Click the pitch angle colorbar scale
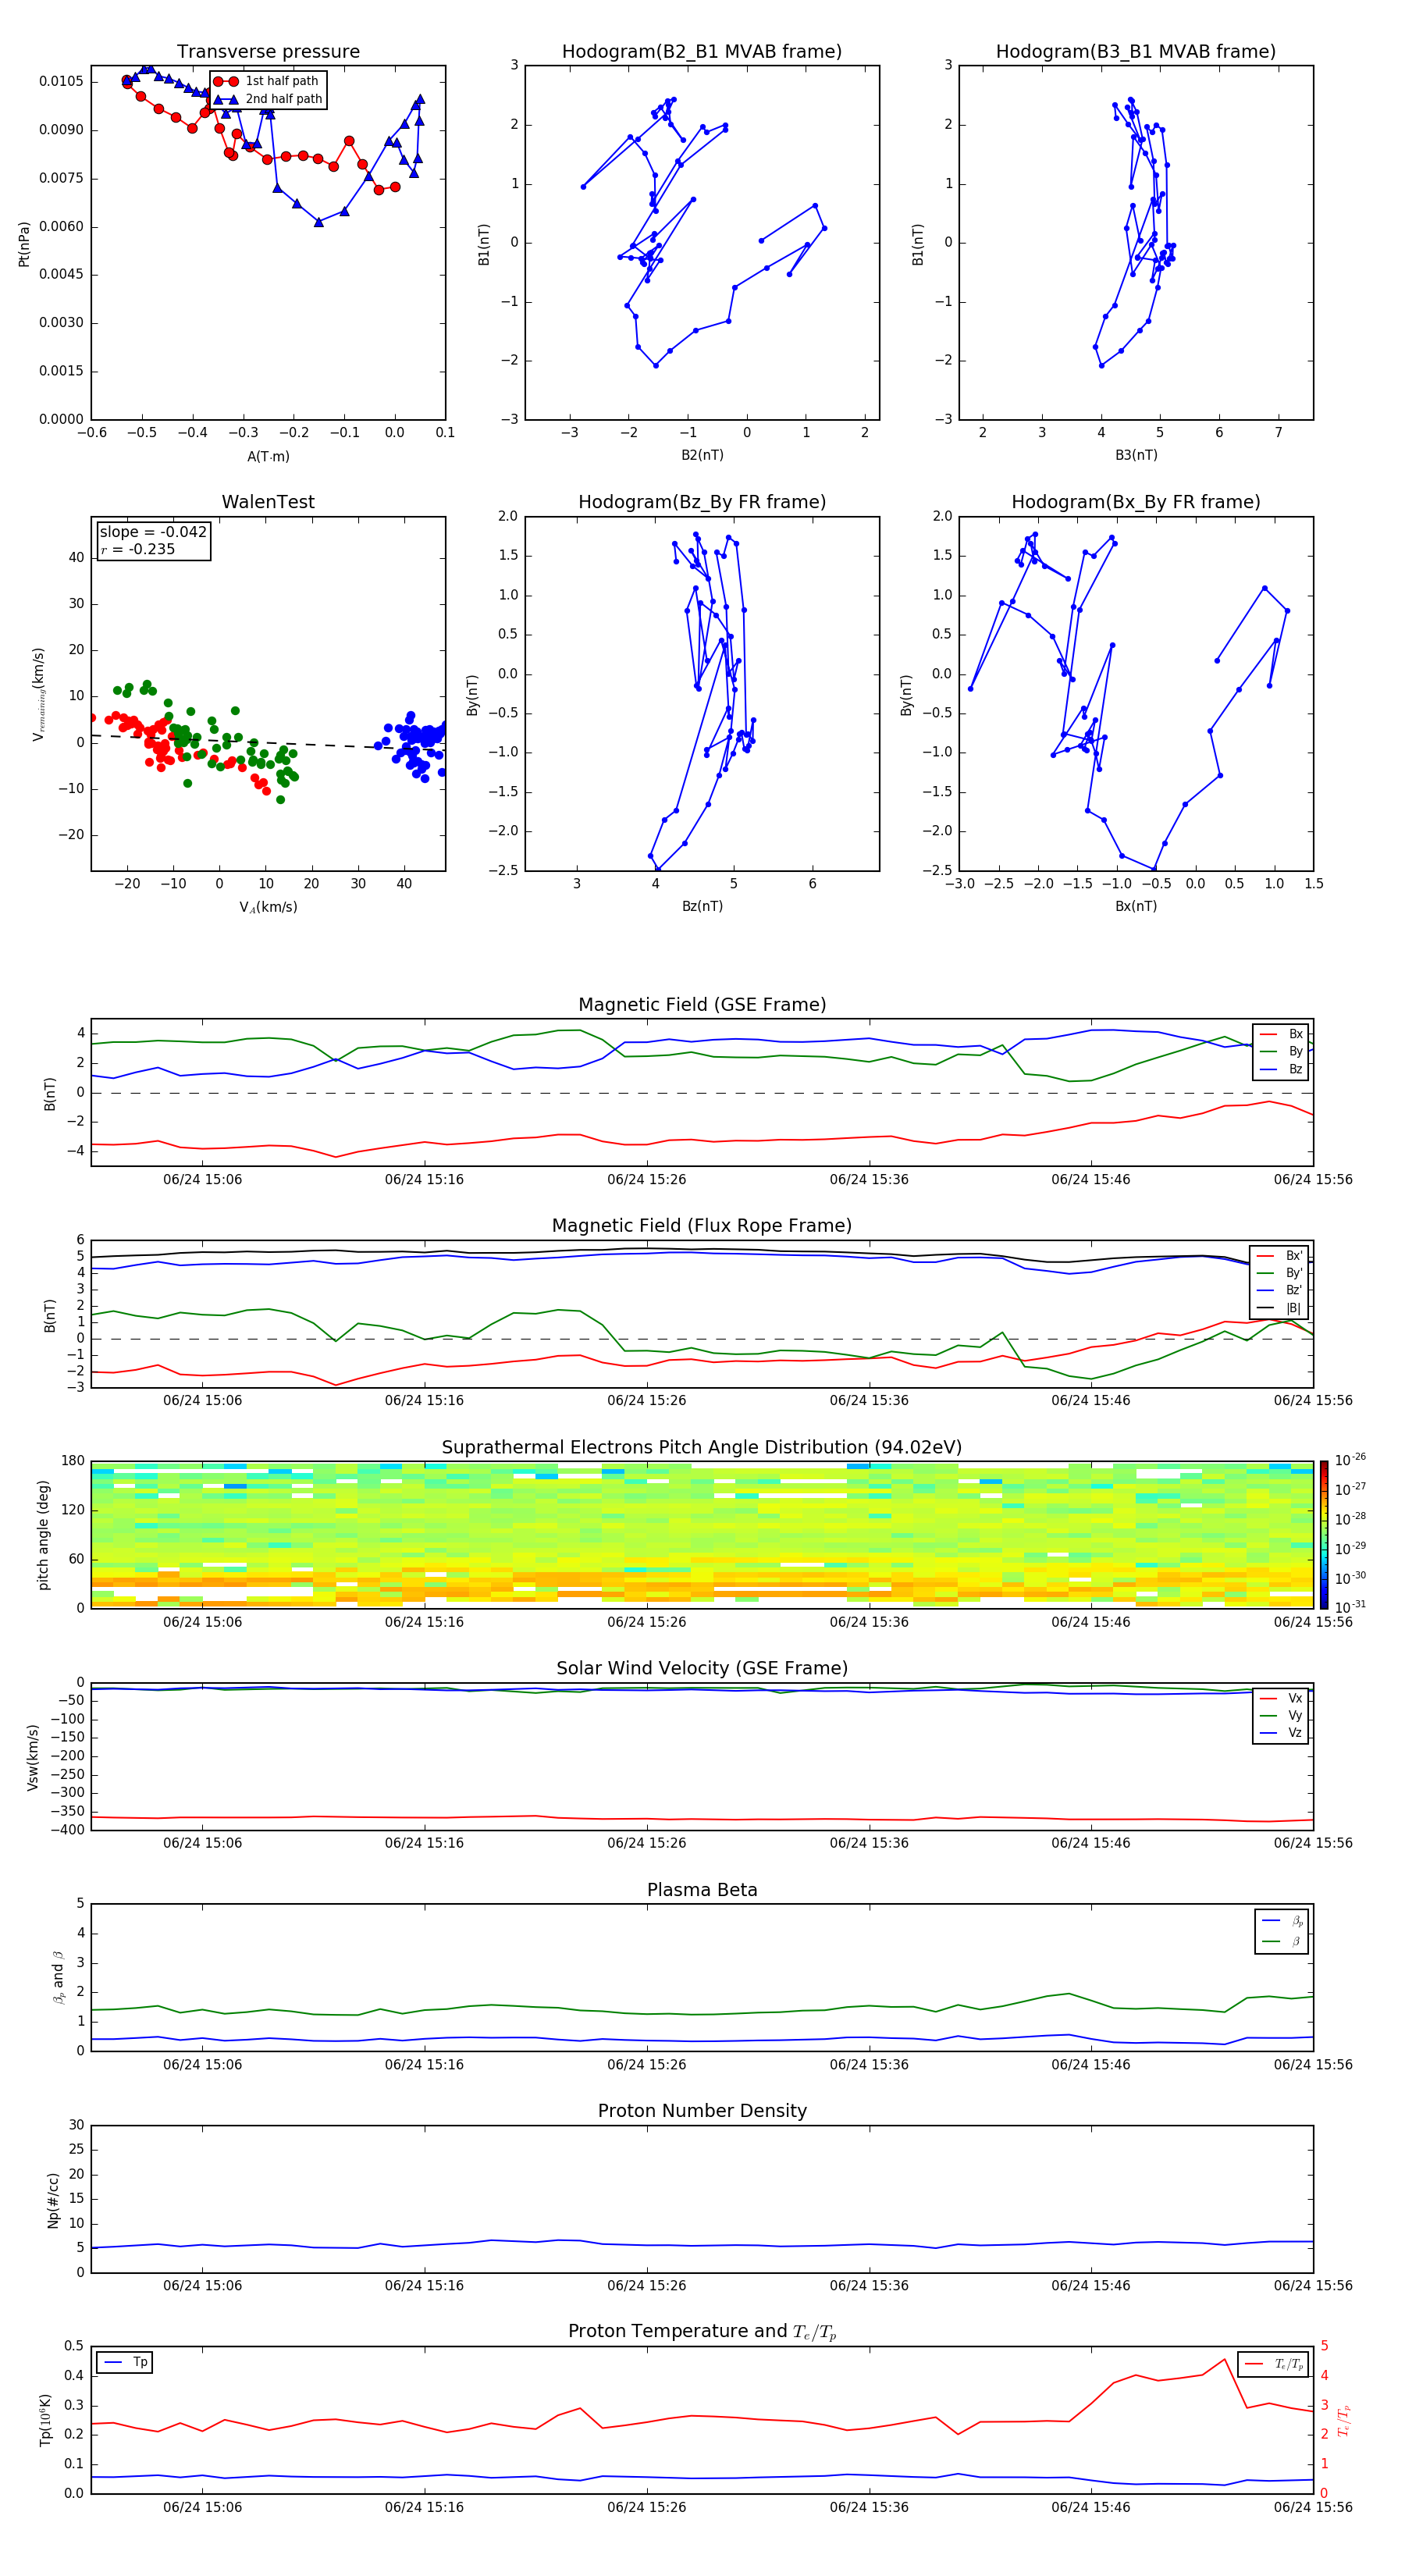 tap(1324, 1534)
